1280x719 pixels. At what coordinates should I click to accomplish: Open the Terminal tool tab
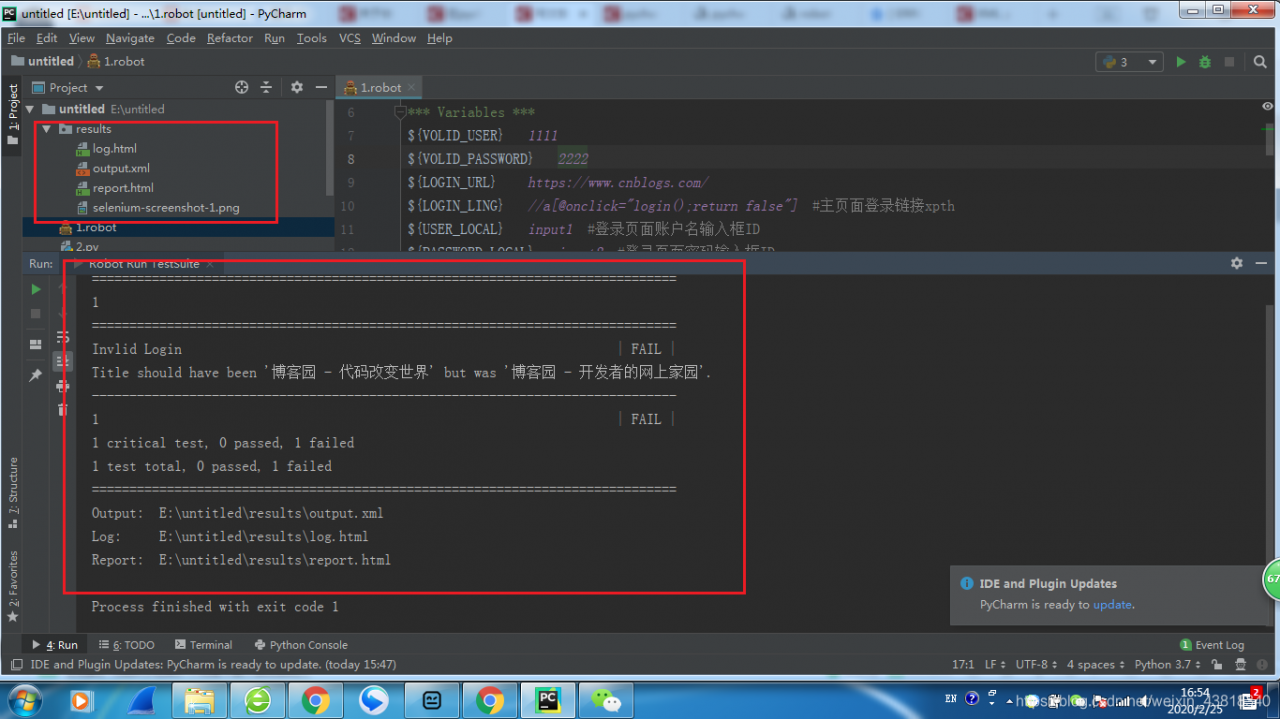click(x=204, y=645)
